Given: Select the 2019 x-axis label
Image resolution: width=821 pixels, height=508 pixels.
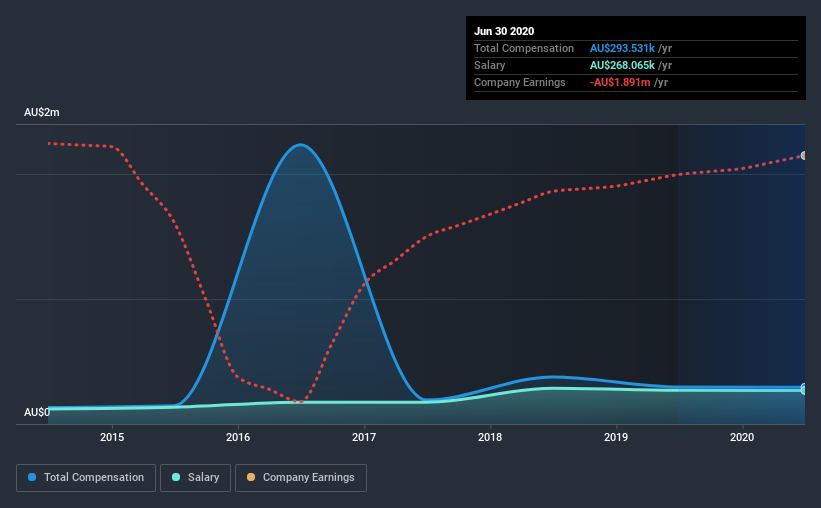Looking at the screenshot, I should coord(616,437).
